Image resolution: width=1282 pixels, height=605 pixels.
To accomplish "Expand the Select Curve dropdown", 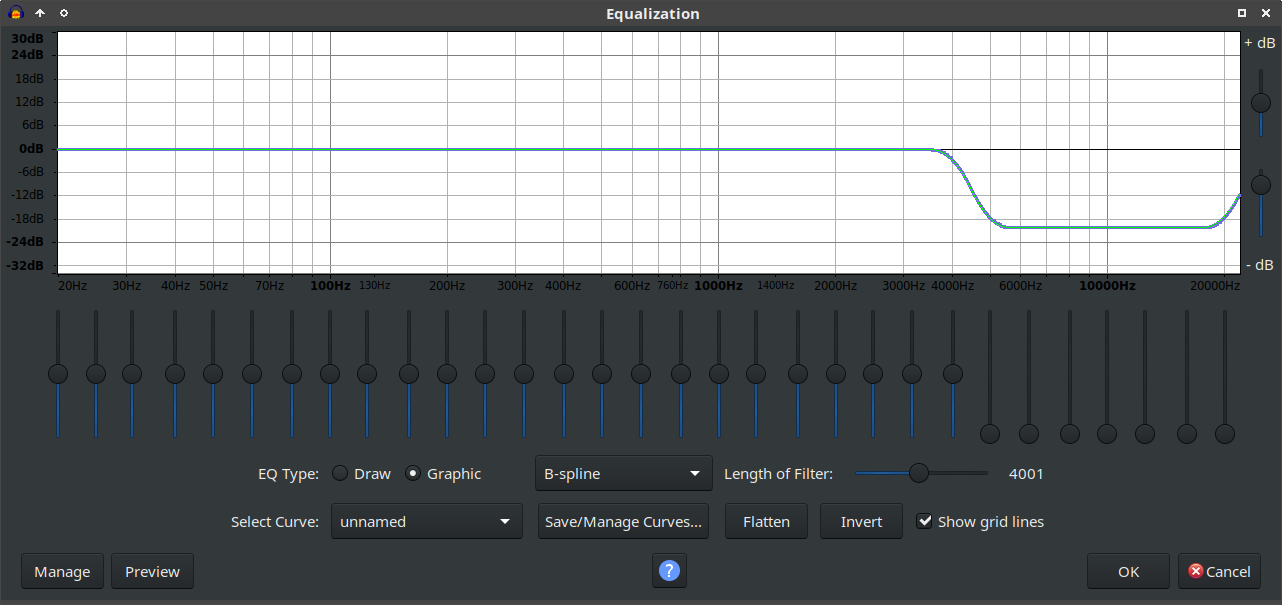I will pos(426,521).
